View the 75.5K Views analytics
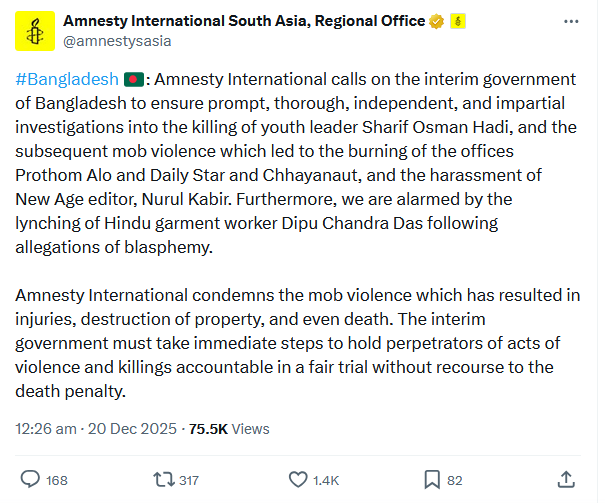The image size is (605, 503). [x=229, y=428]
